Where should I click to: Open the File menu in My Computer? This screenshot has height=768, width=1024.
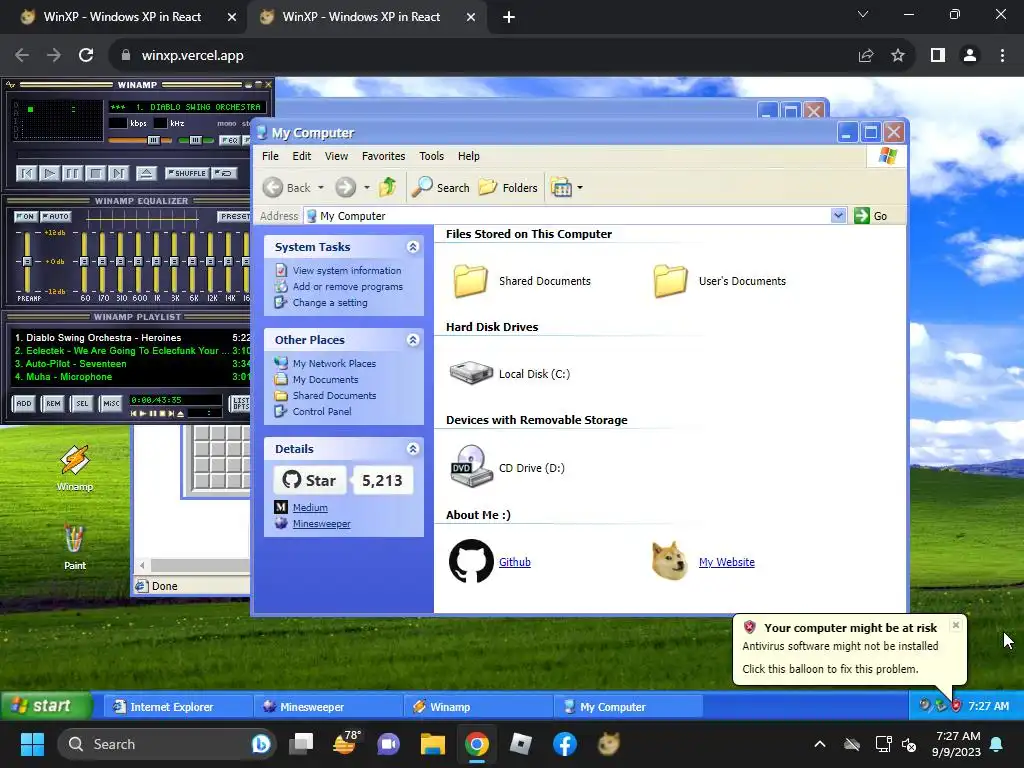pos(270,156)
